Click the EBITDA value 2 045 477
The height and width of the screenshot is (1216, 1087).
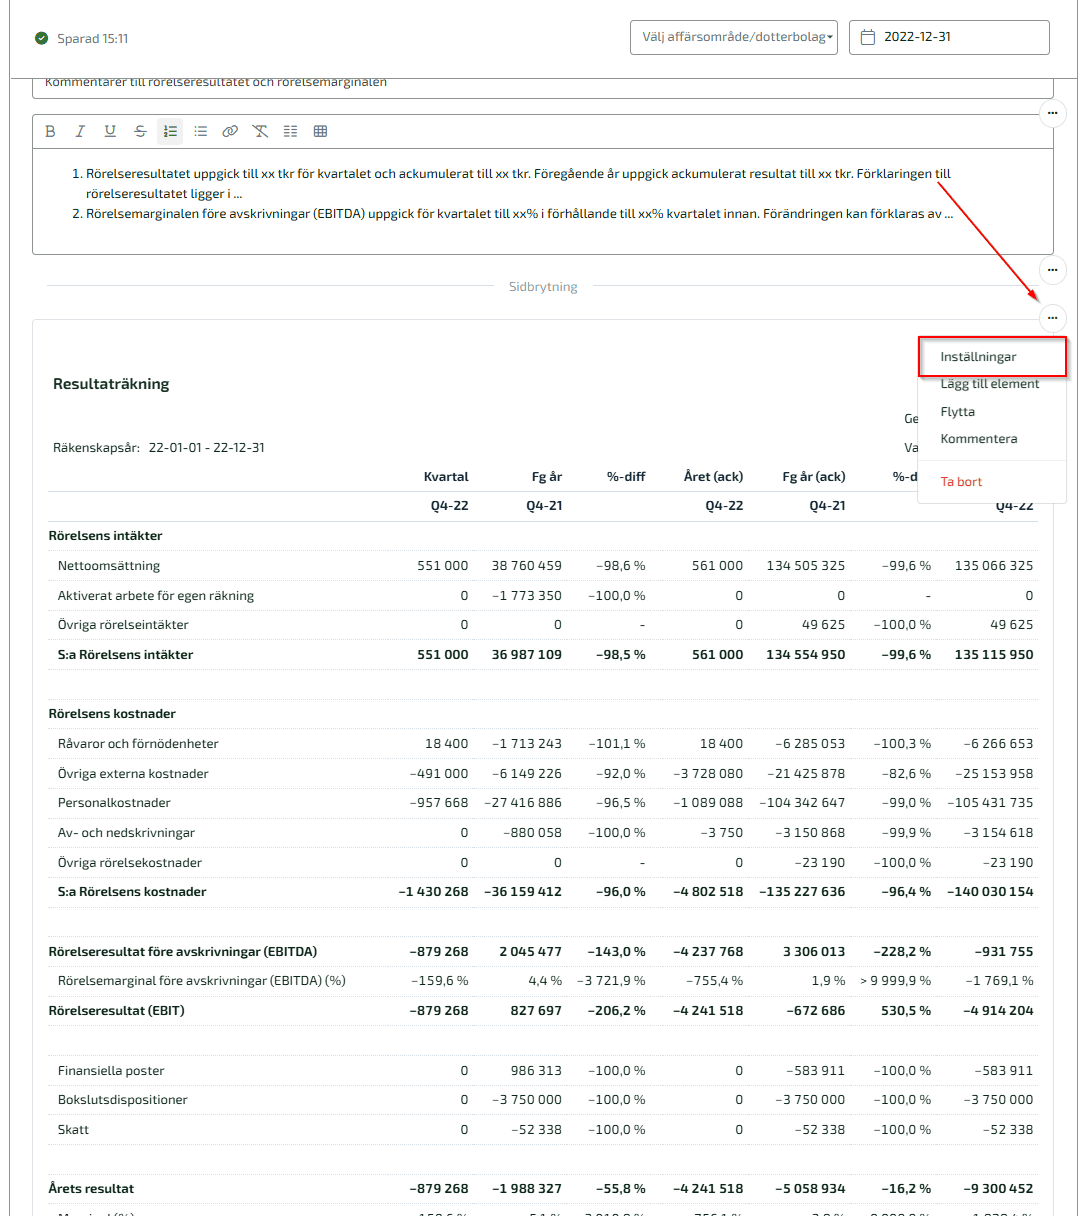[x=531, y=952]
